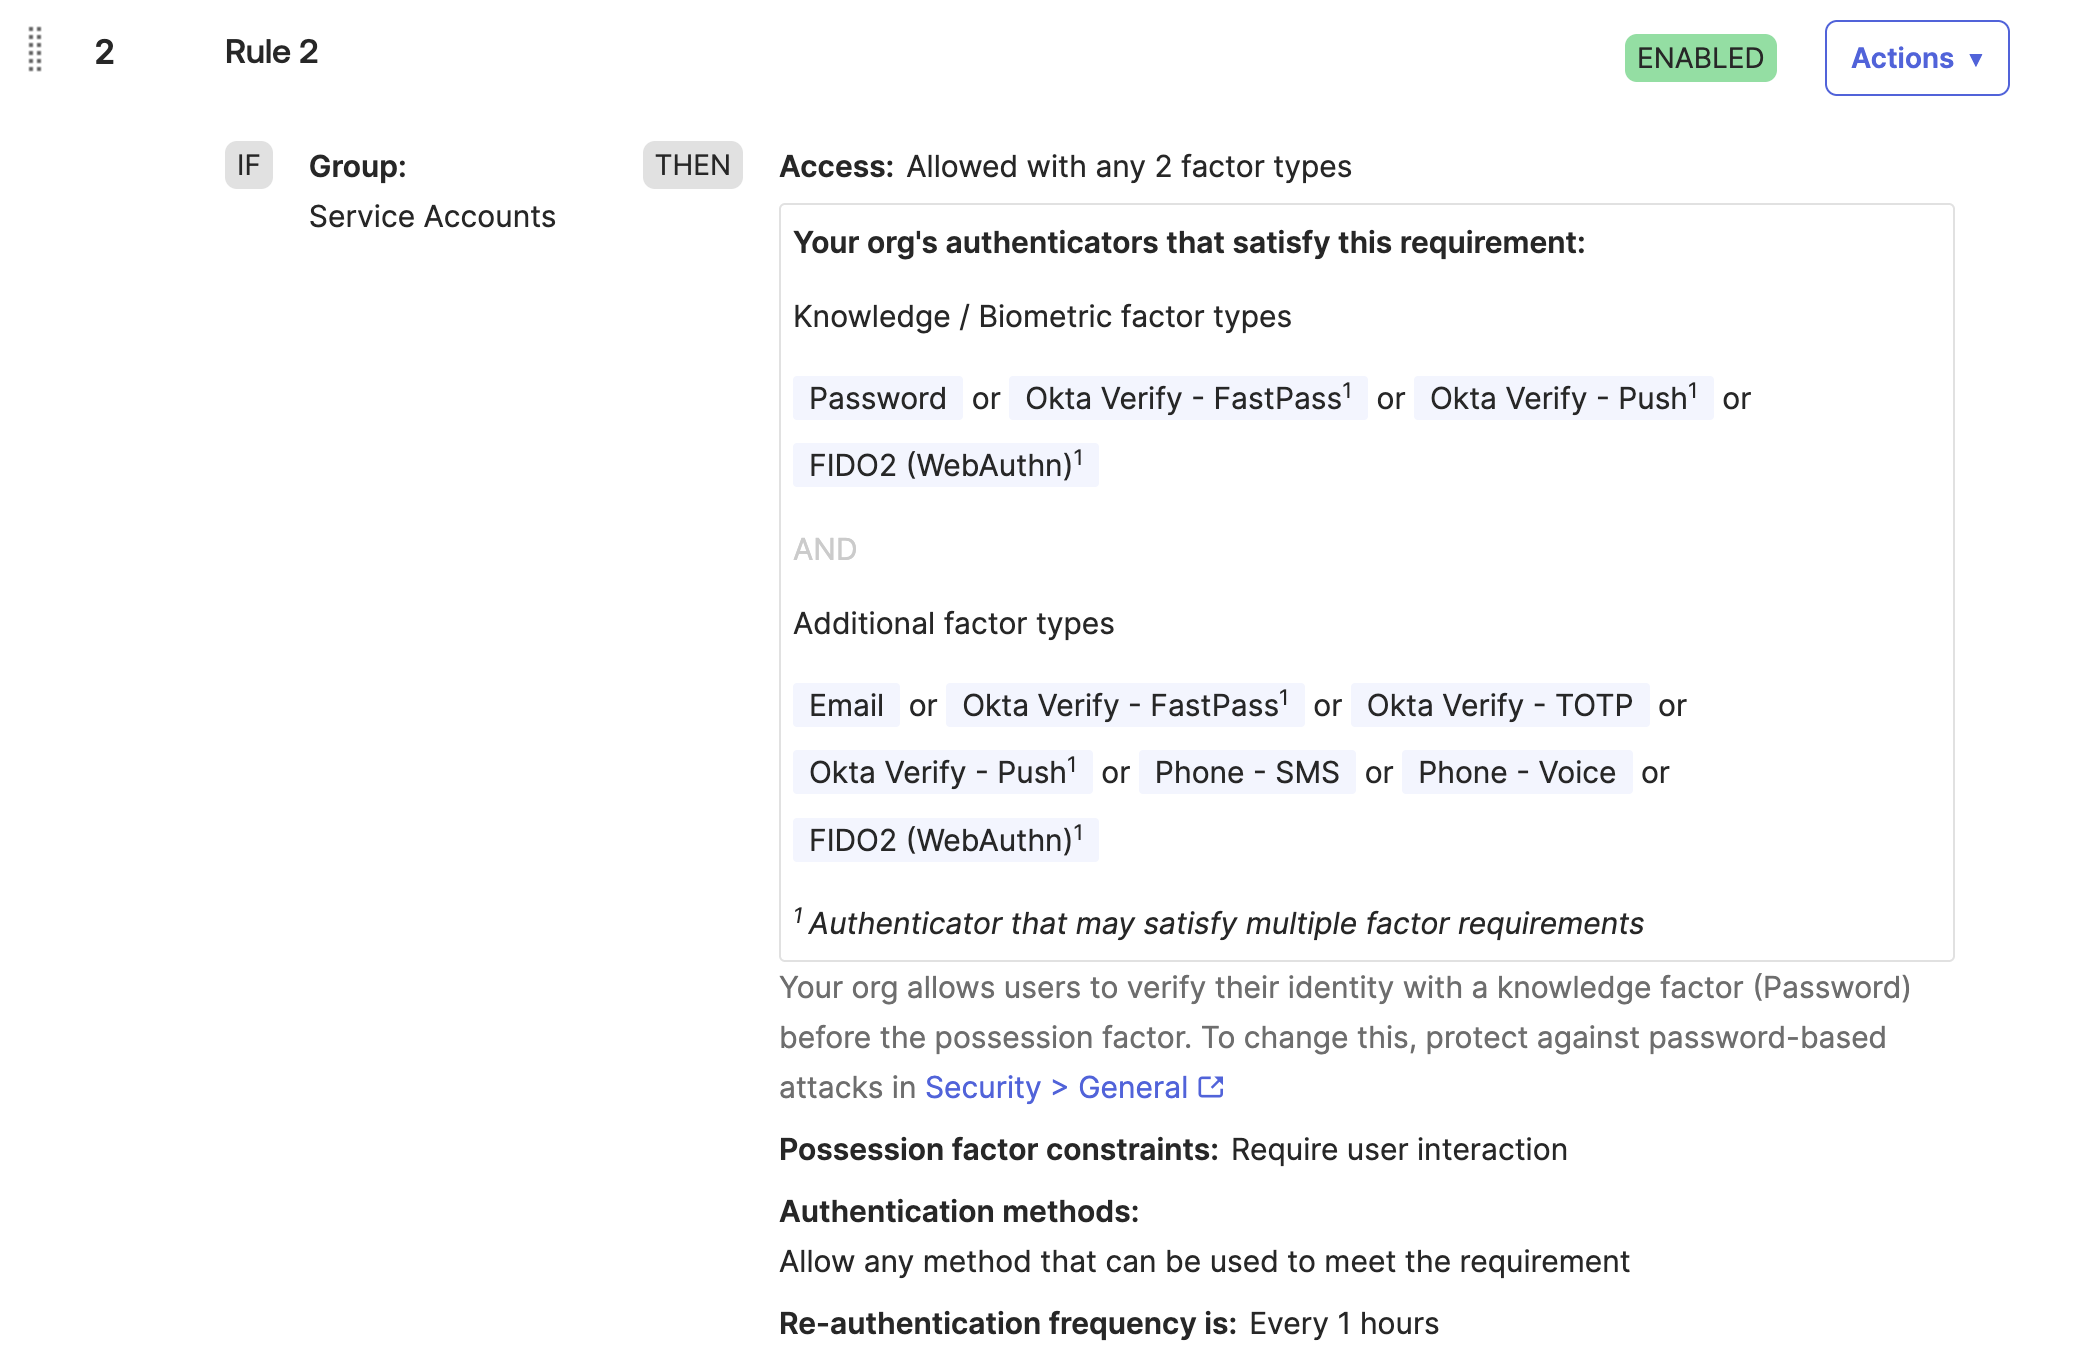Screen dimensions: 2098x1368
Task: Select the Password authenticator chip
Action: 877,398
